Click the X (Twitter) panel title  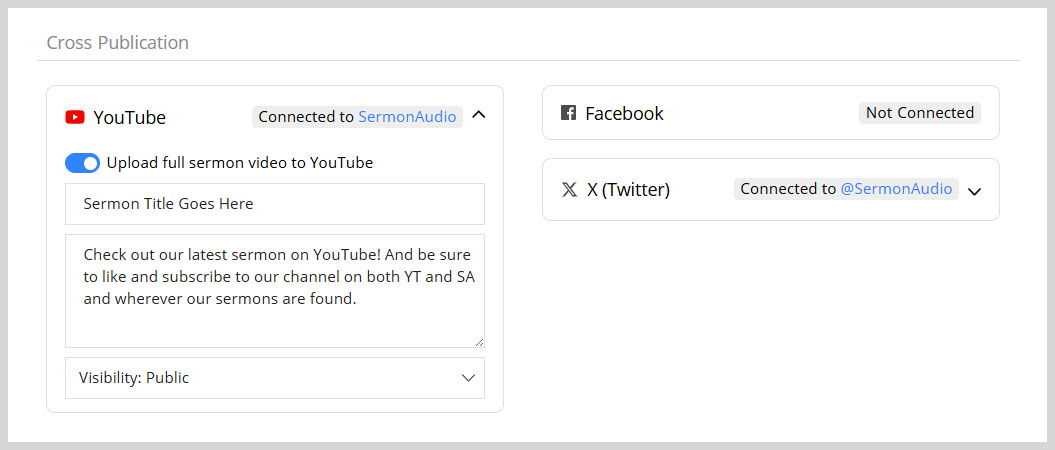click(628, 190)
